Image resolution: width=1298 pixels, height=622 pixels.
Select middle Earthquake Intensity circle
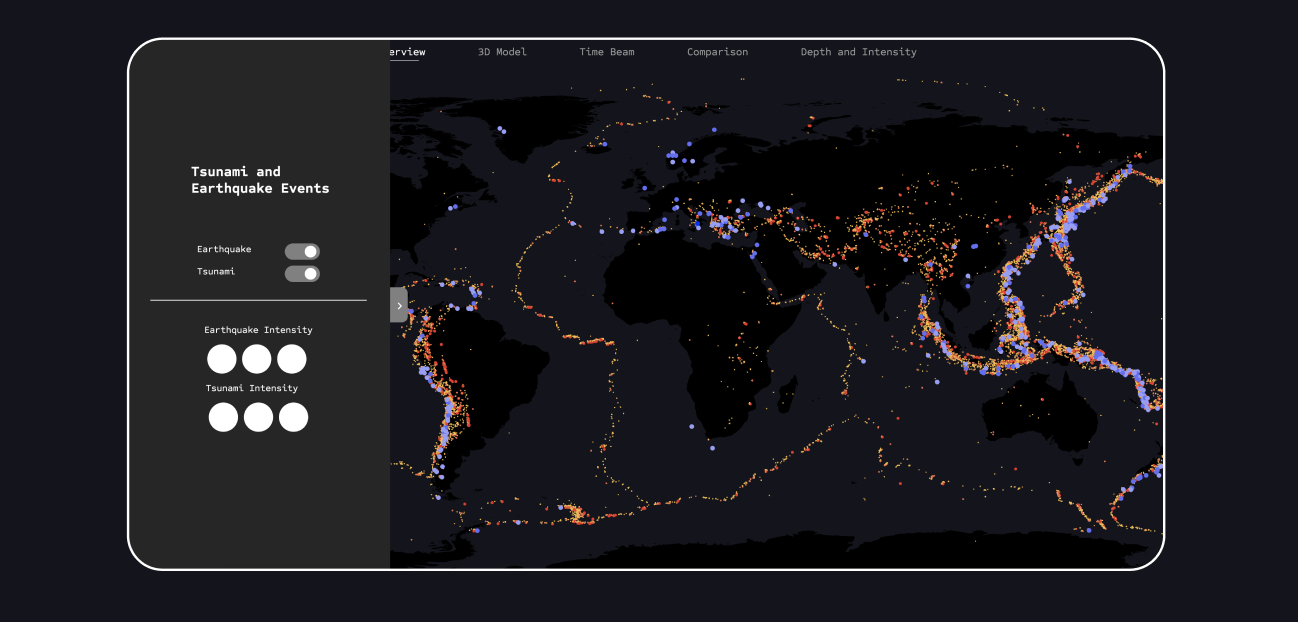[x=257, y=359]
